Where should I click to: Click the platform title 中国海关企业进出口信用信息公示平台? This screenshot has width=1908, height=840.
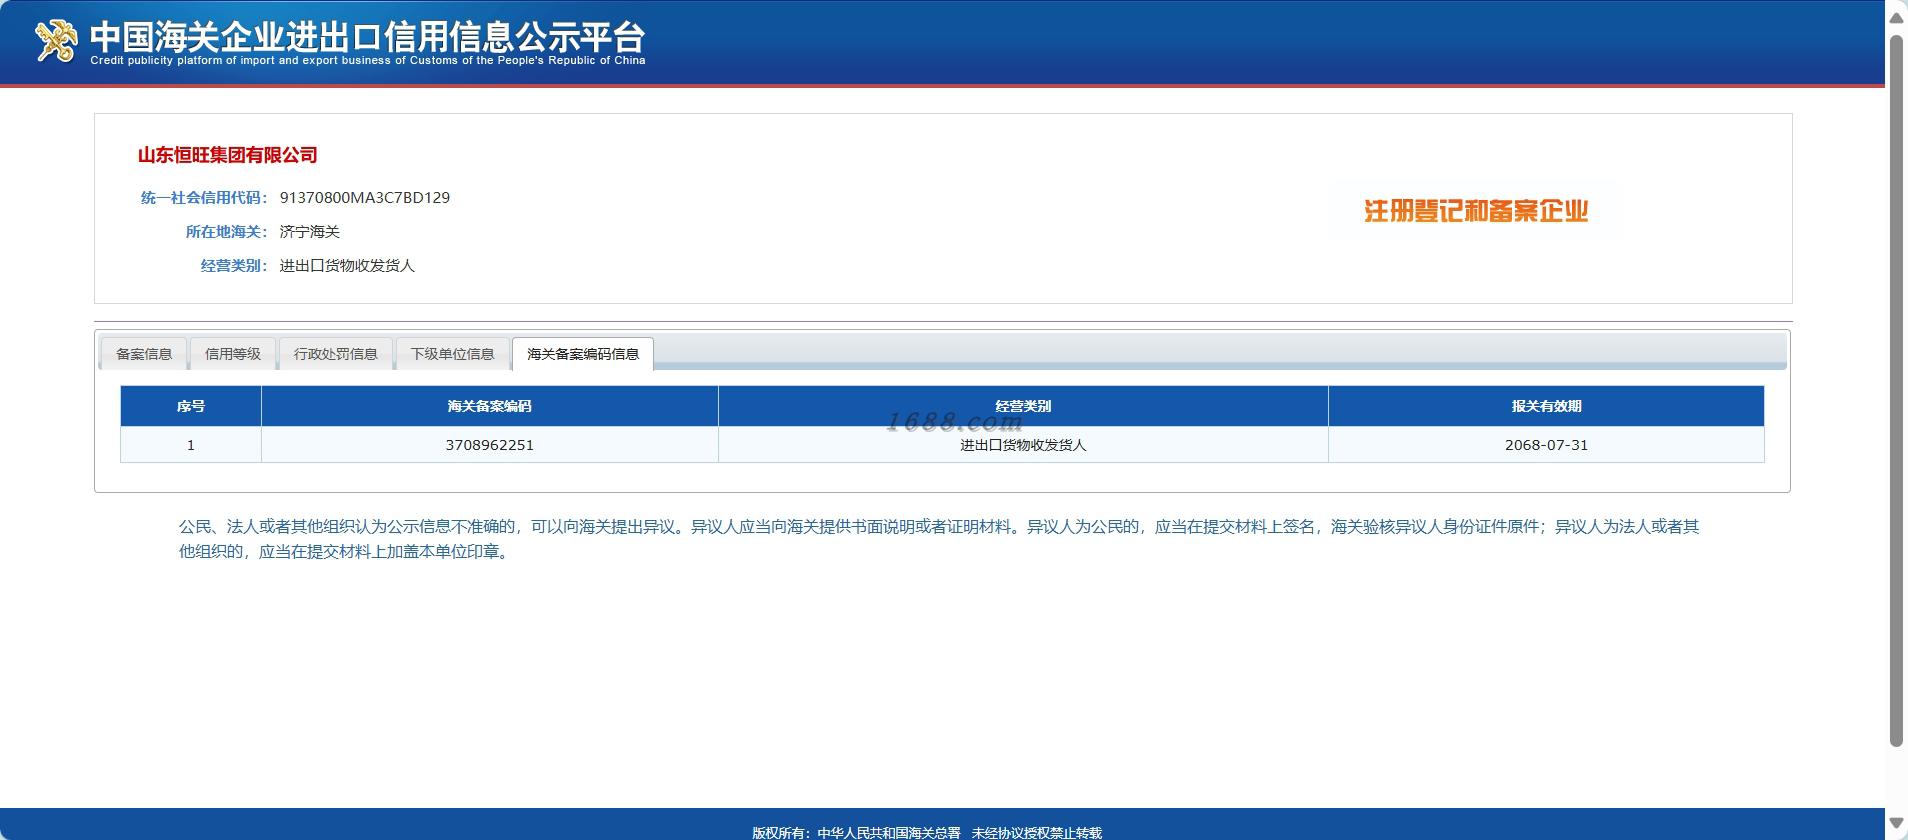pyautogui.click(x=368, y=37)
